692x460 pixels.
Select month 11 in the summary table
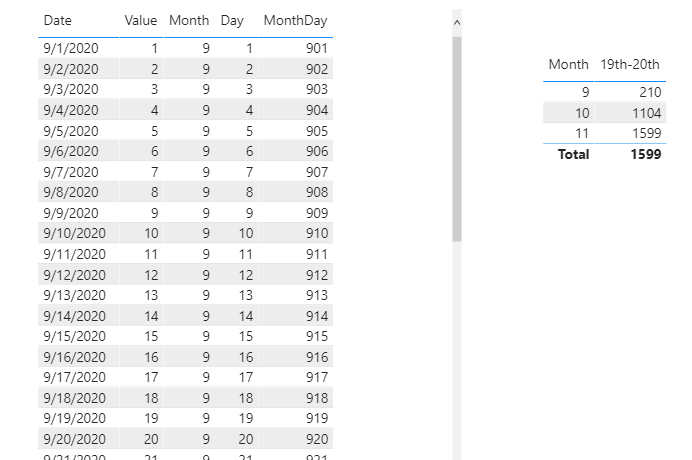tap(582, 133)
